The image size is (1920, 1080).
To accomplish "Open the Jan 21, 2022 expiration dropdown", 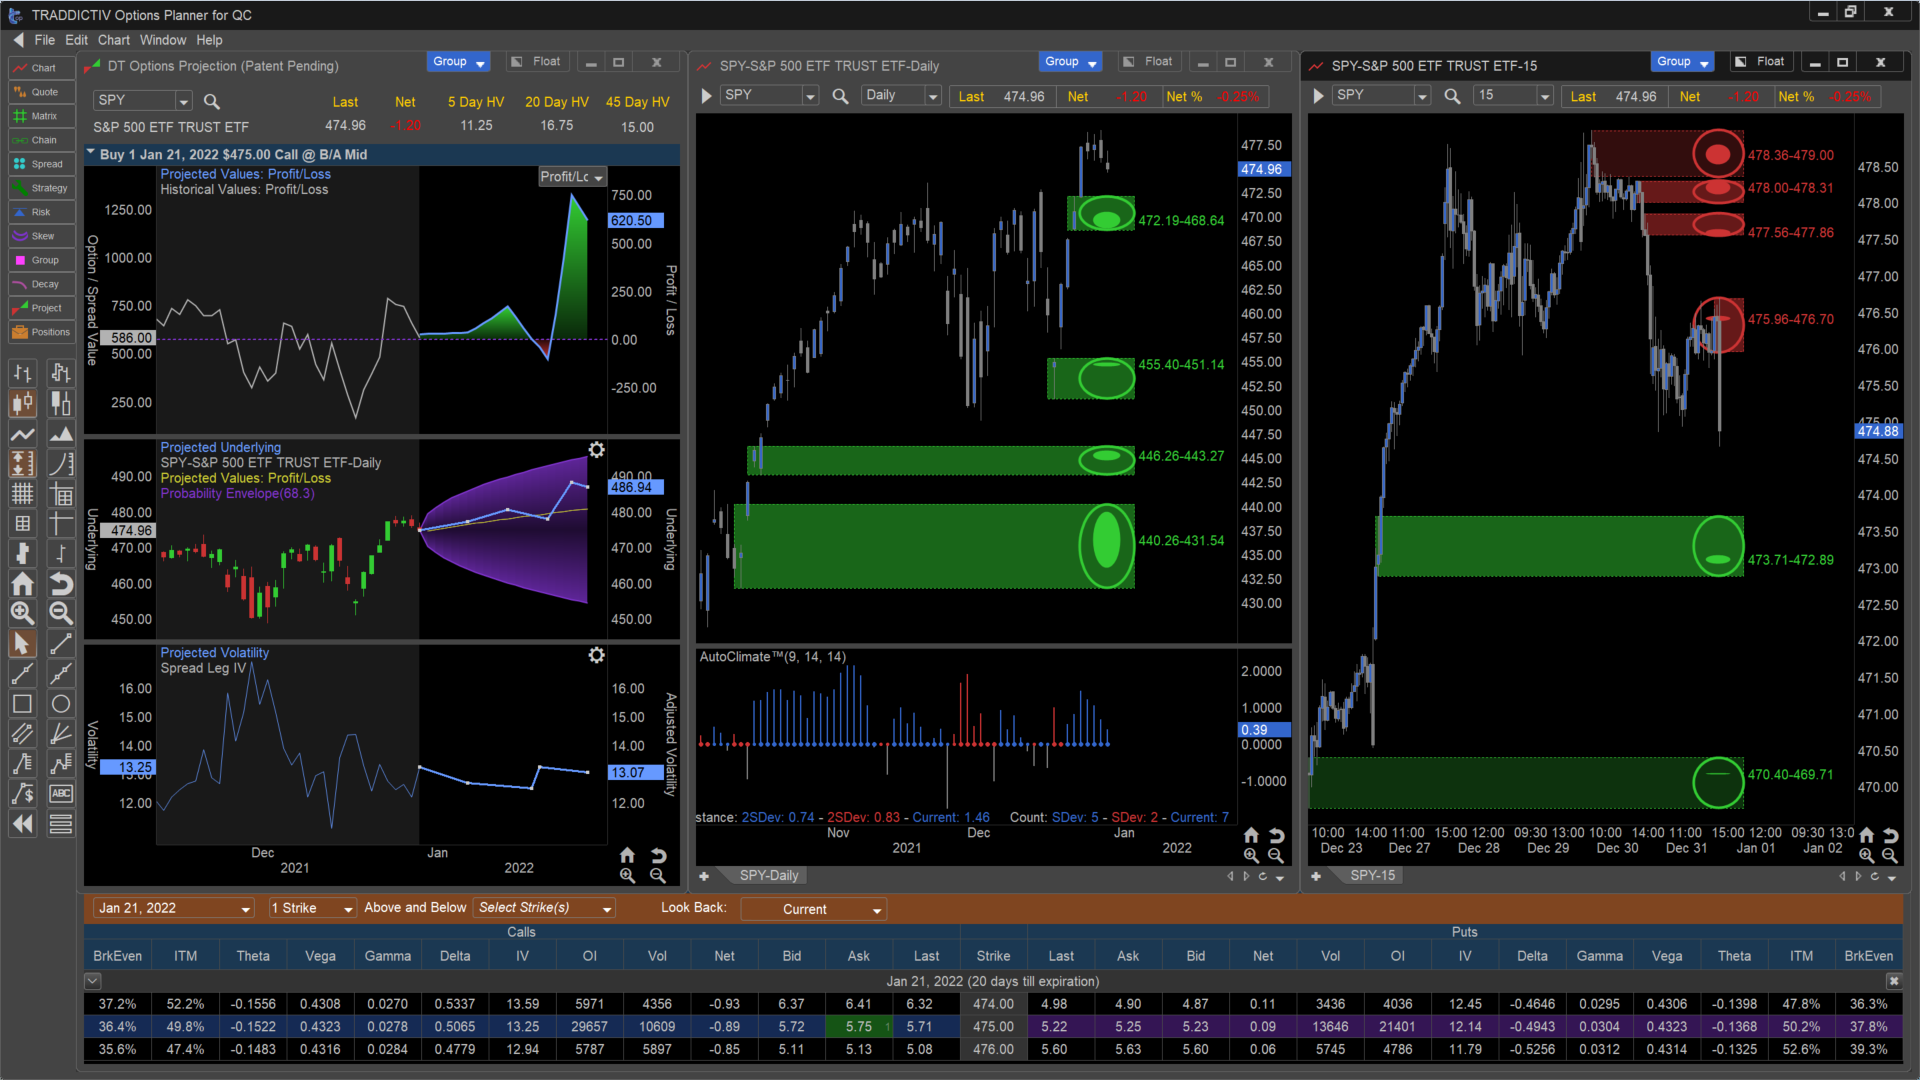I will 173,908.
